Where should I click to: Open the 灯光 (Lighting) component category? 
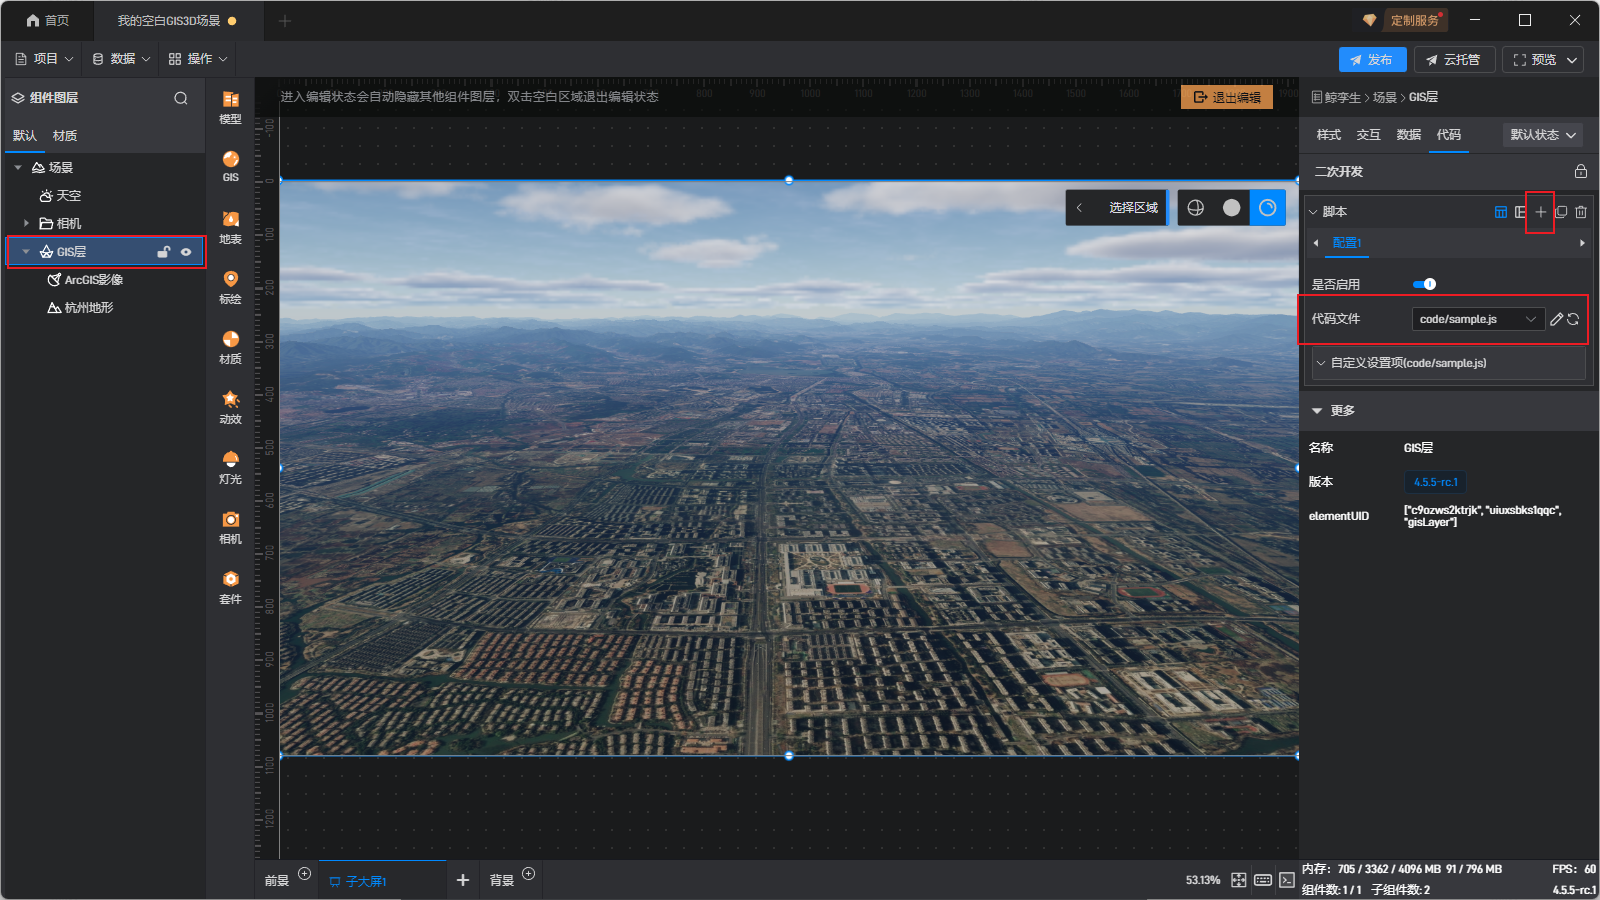[230, 466]
